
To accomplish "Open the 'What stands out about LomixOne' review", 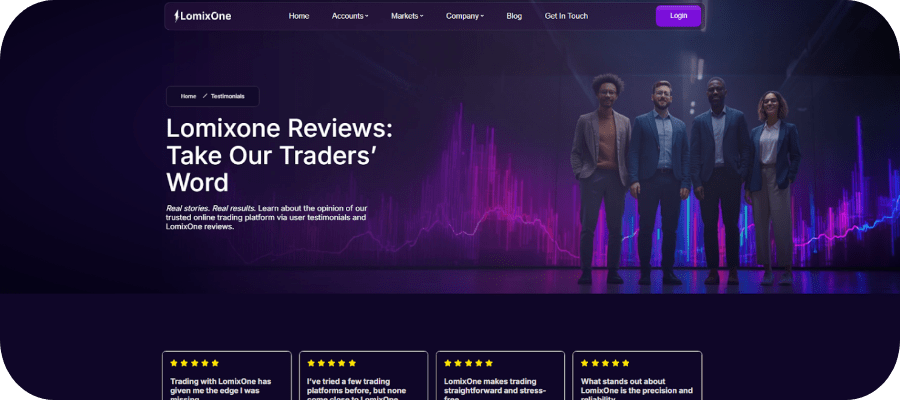I will pyautogui.click(x=637, y=384).
